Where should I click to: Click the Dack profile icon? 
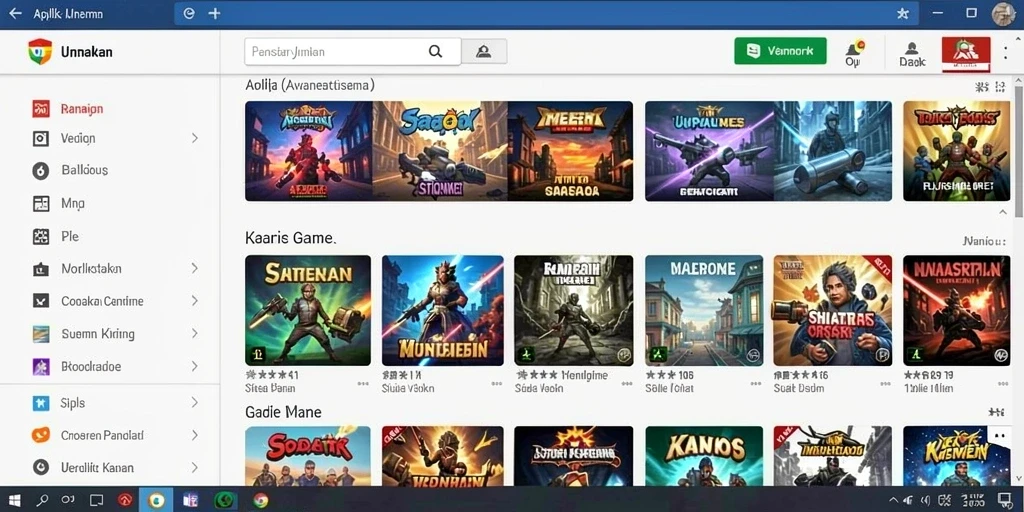pos(912,48)
